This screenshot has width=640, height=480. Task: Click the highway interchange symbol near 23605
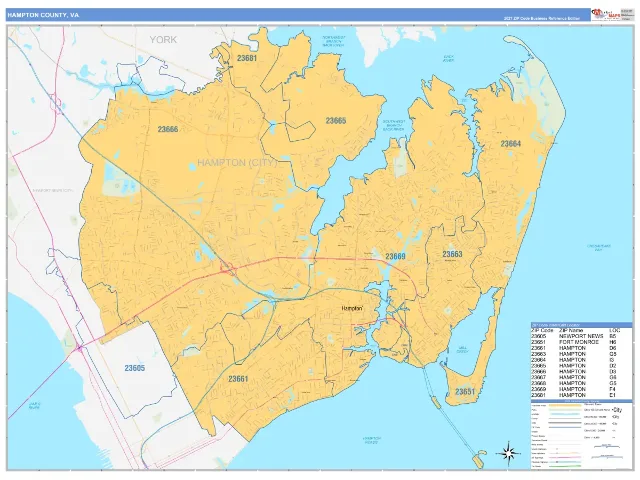click(x=80, y=348)
